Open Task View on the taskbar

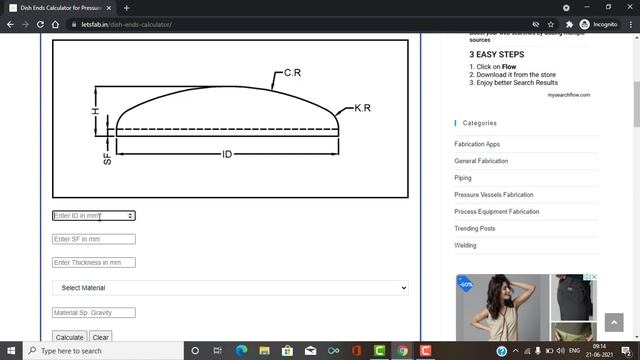click(x=218, y=351)
